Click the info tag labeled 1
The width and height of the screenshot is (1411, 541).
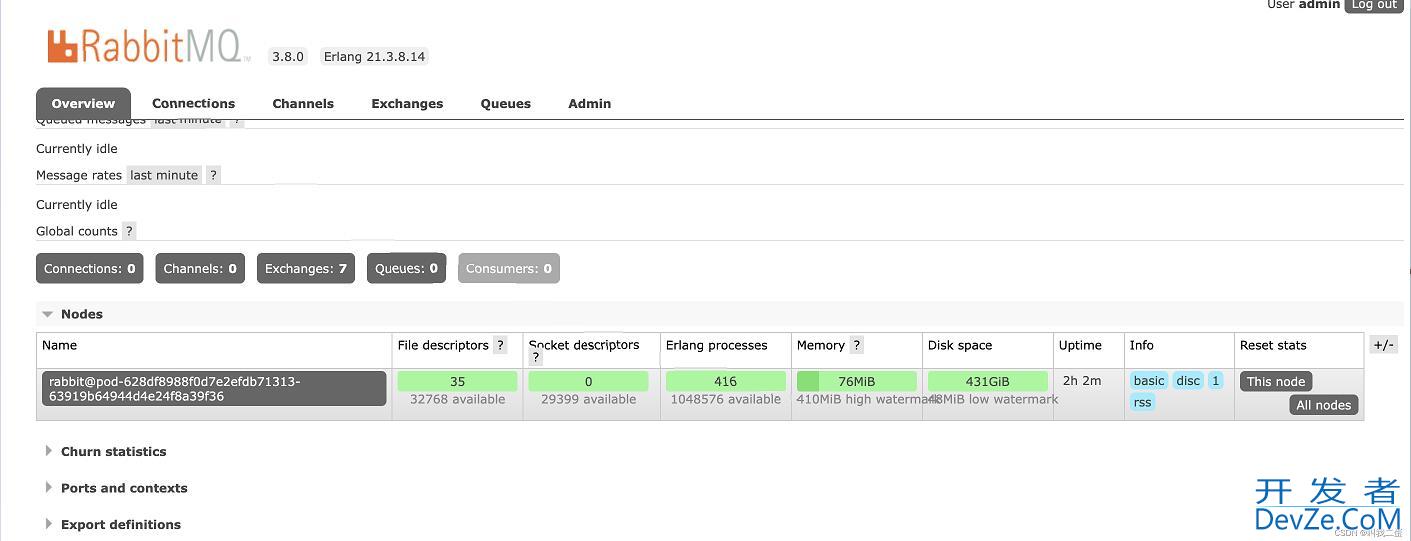(1215, 381)
